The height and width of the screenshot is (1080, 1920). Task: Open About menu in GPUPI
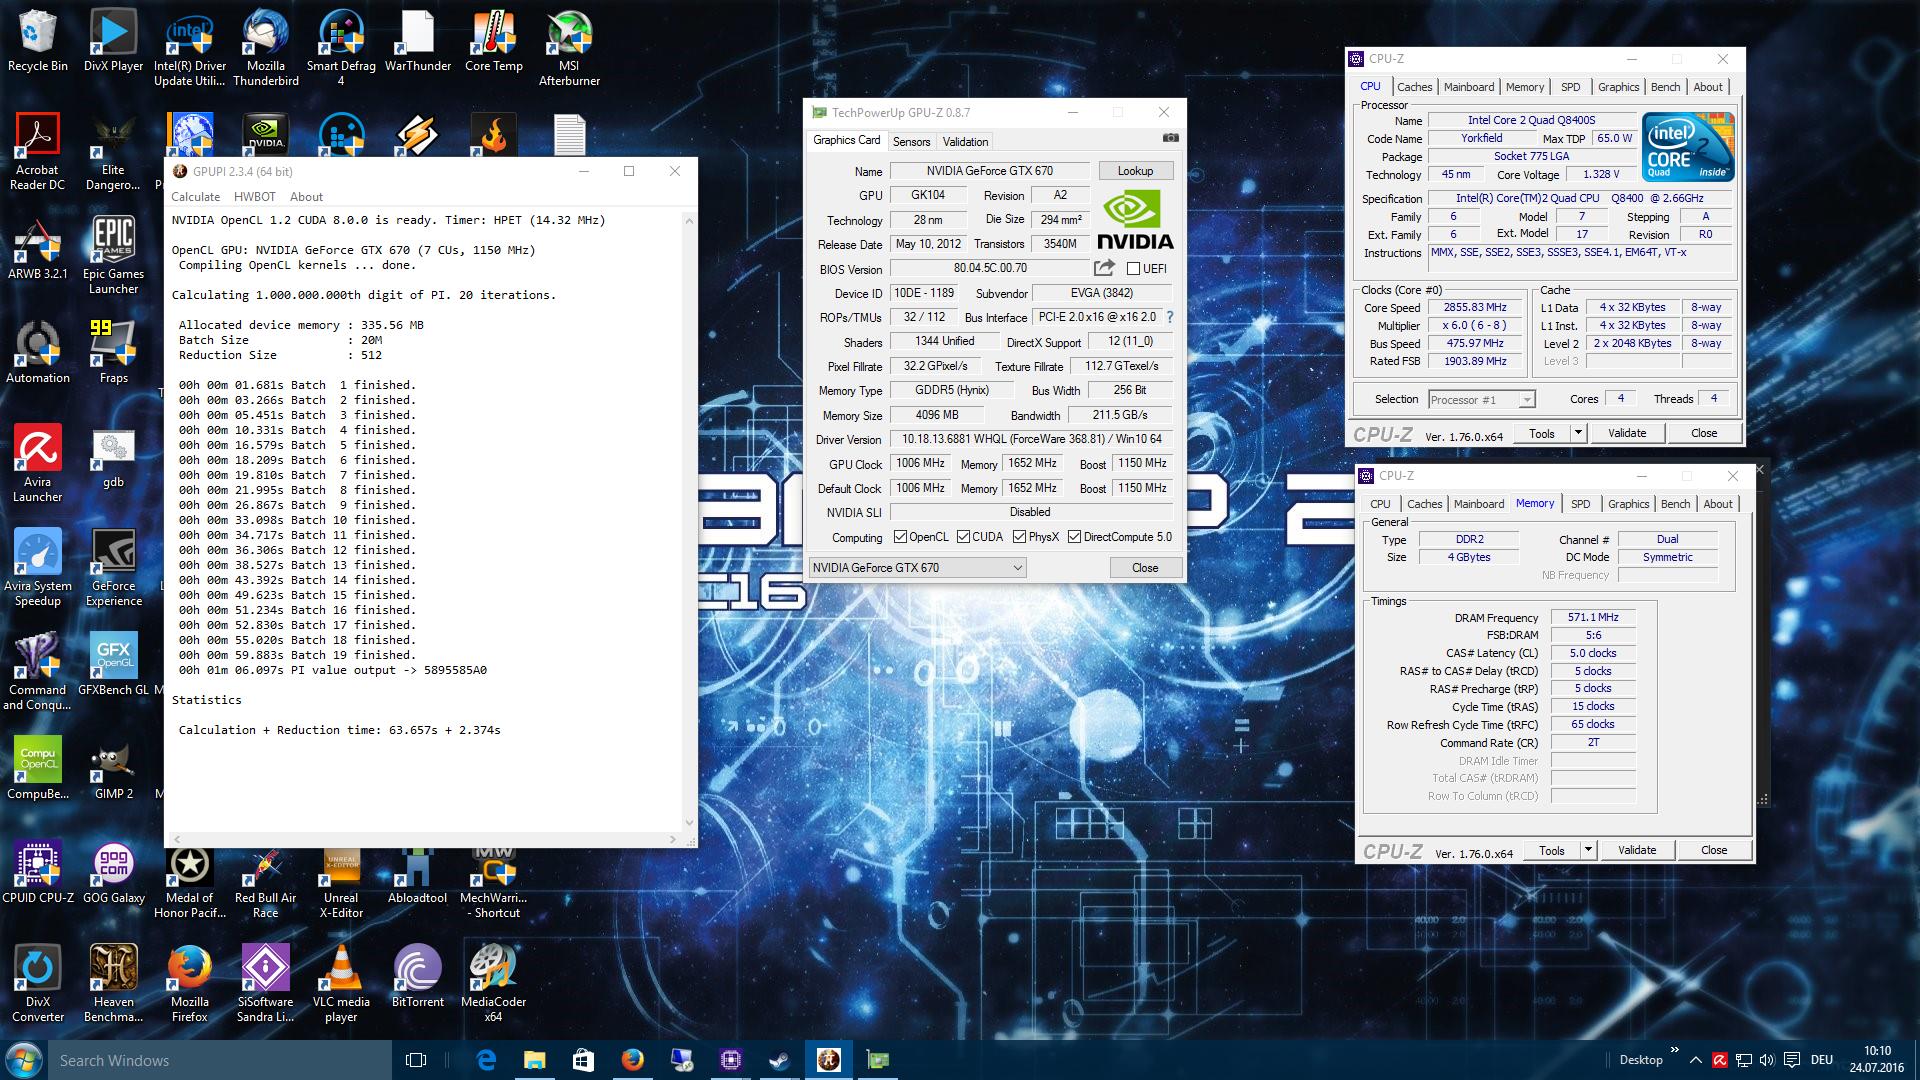point(306,197)
